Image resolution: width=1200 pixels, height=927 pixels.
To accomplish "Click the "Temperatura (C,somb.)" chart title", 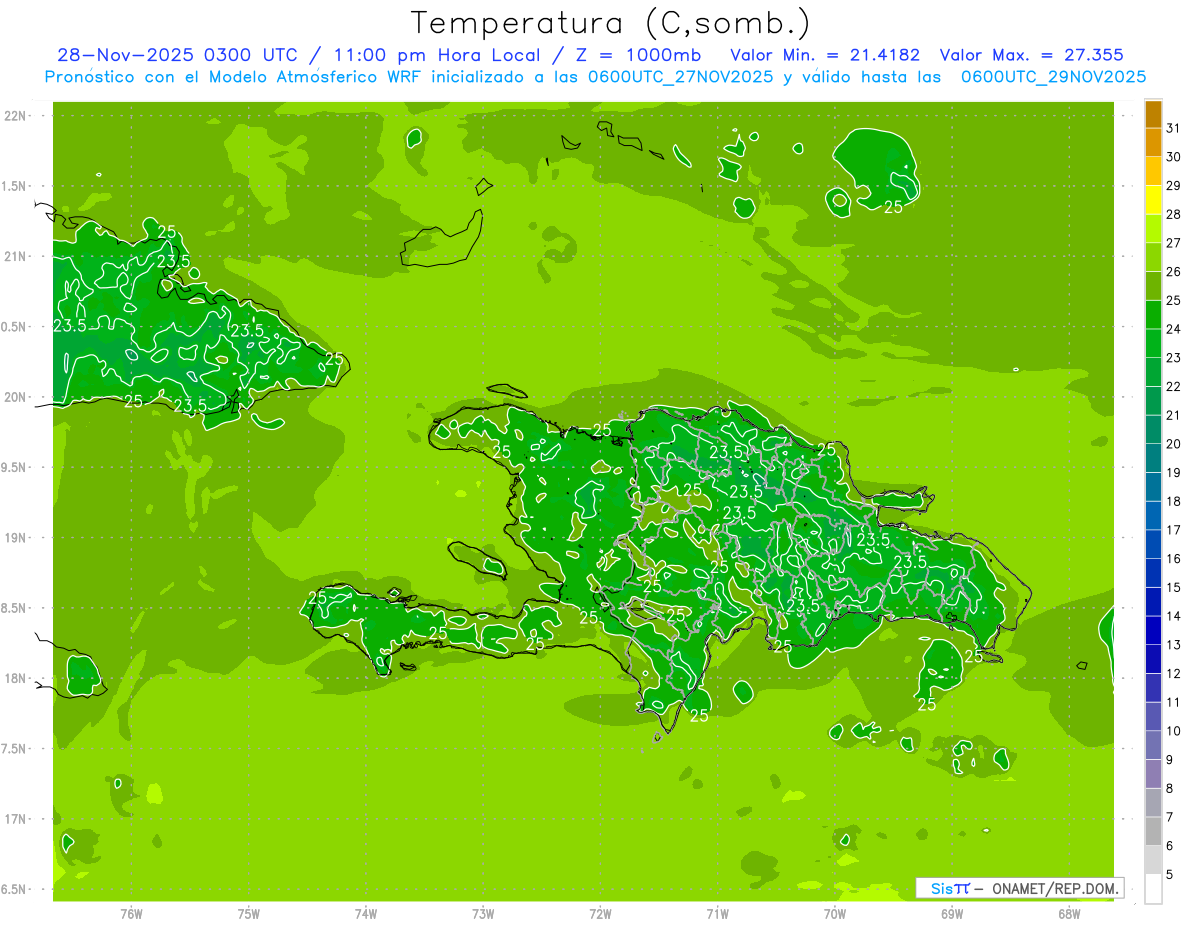I will 610,23.
